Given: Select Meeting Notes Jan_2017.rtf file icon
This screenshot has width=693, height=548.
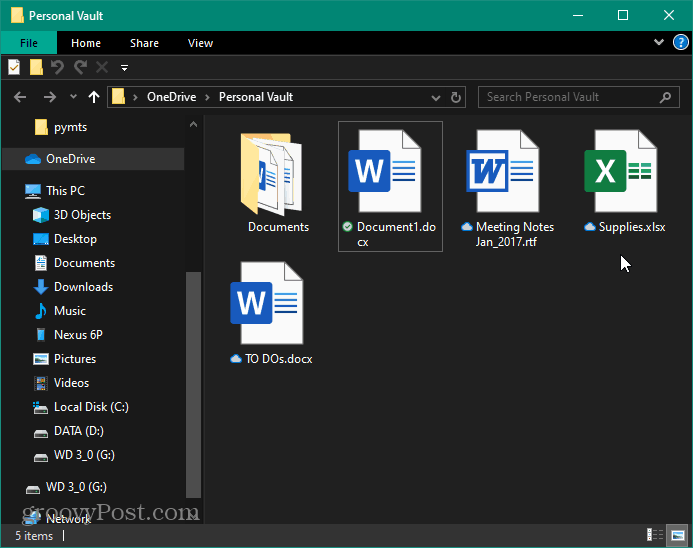Looking at the screenshot, I should click(x=503, y=171).
